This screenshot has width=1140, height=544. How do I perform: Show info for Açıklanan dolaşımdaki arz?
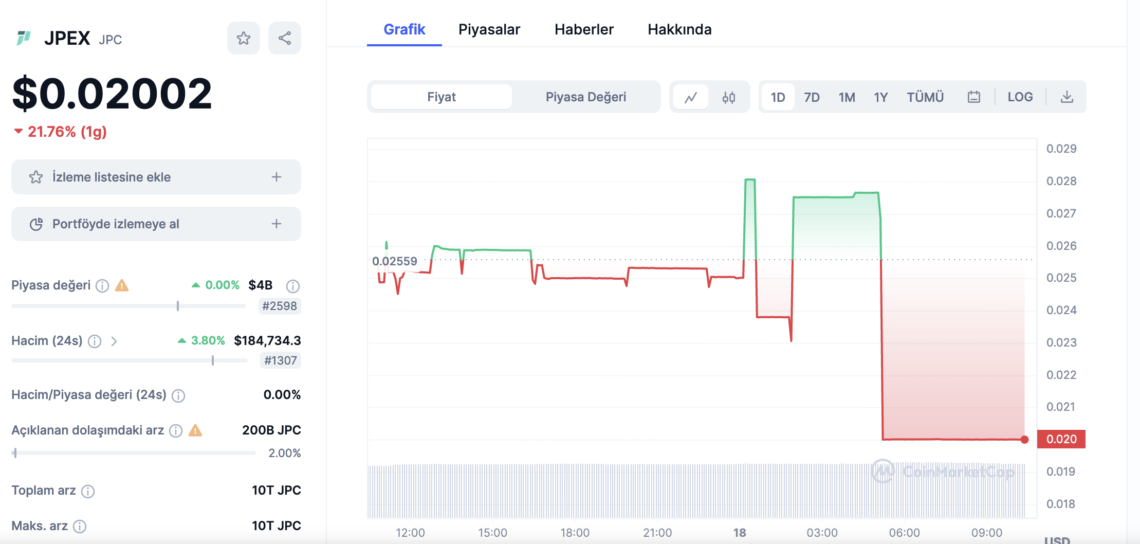tap(175, 431)
